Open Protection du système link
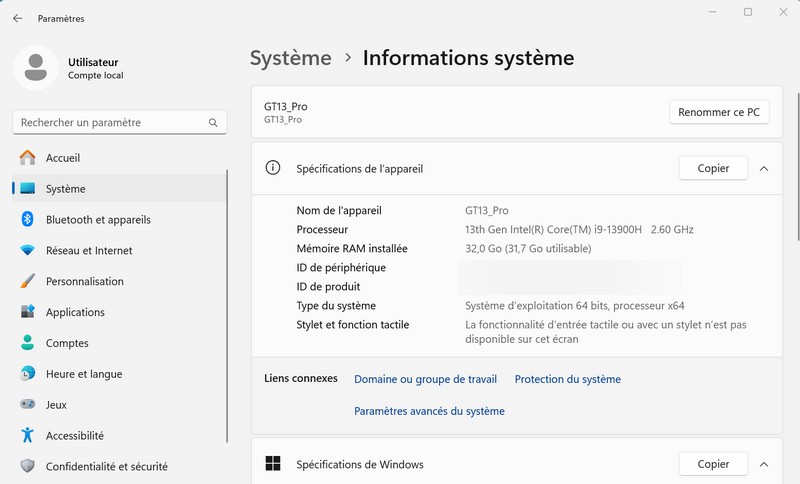800x484 pixels. (x=567, y=379)
